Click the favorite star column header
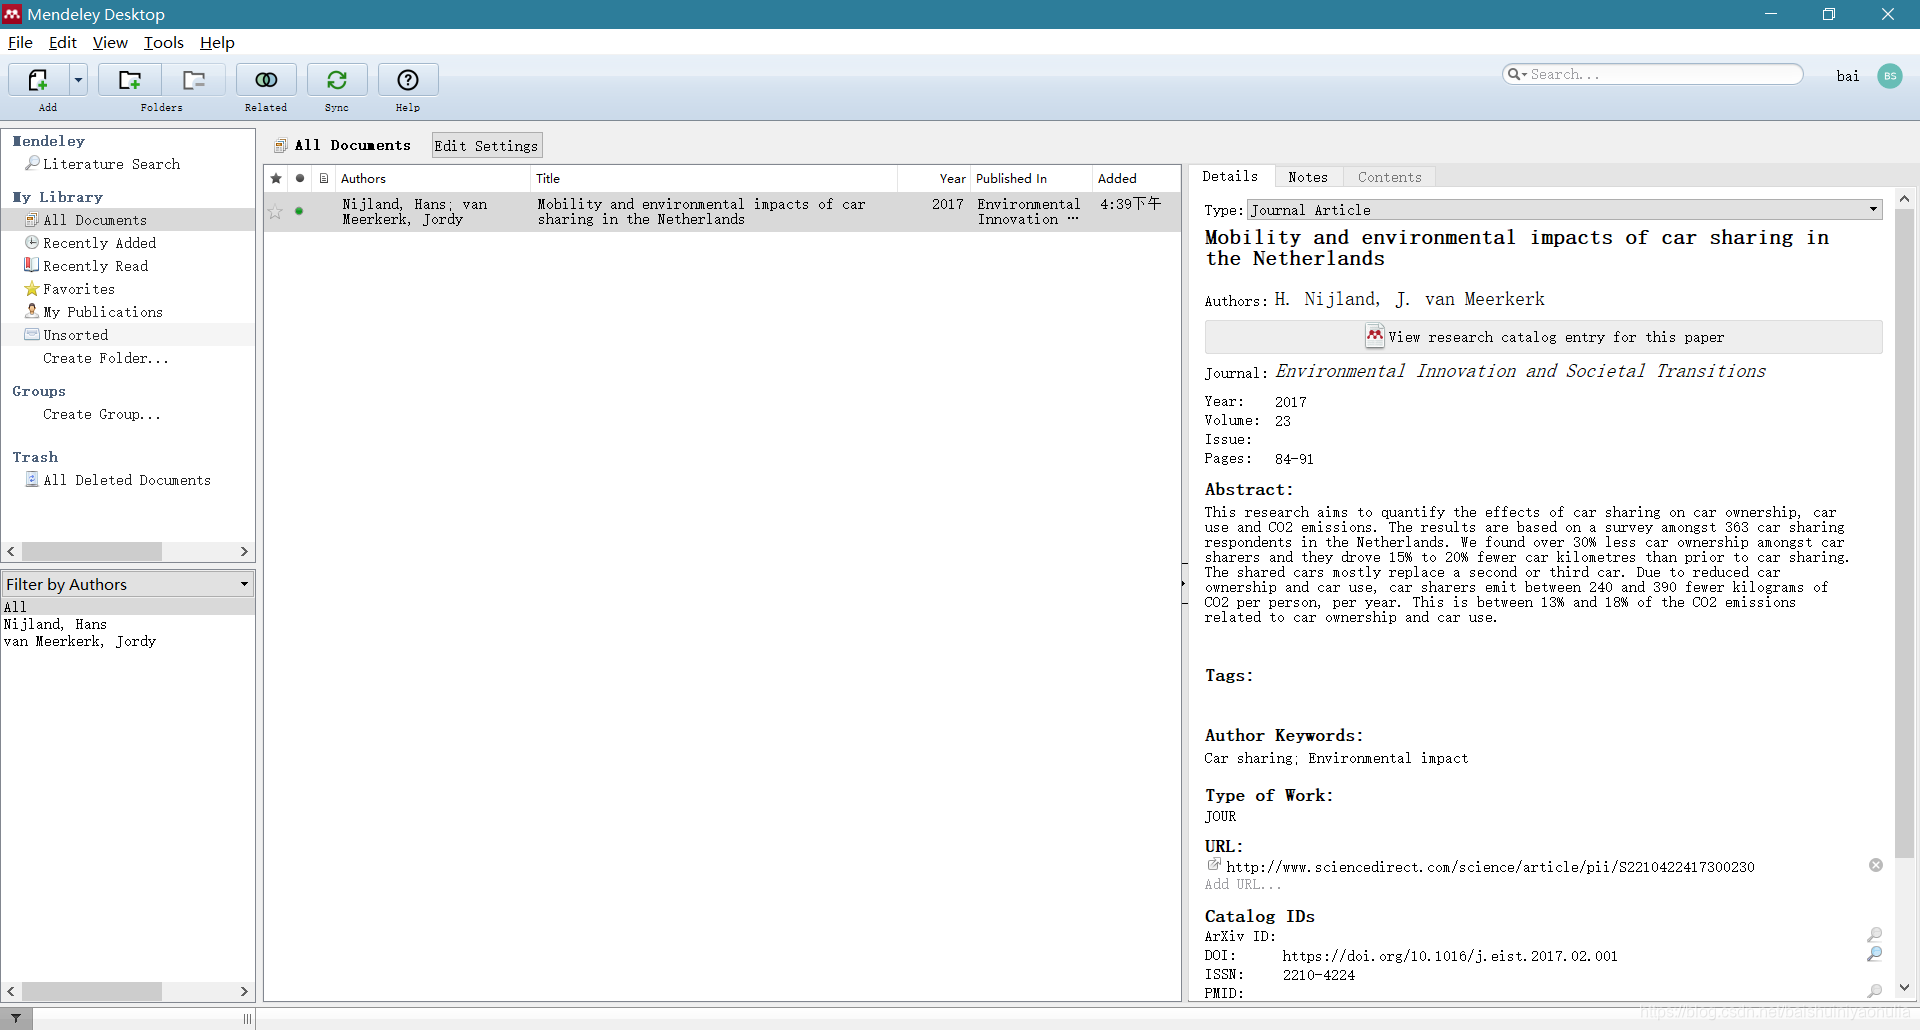The width and height of the screenshot is (1920, 1030). click(x=276, y=178)
